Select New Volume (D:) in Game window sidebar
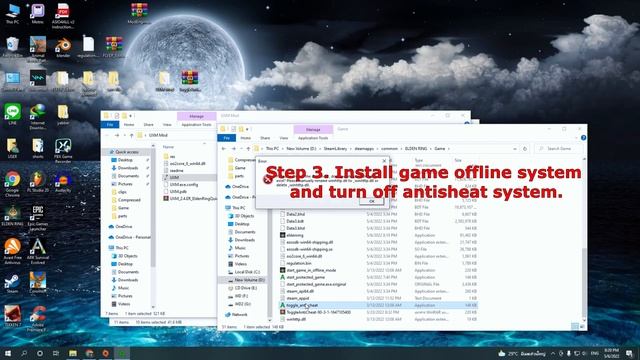The width and height of the screenshot is (640, 360). (246, 280)
